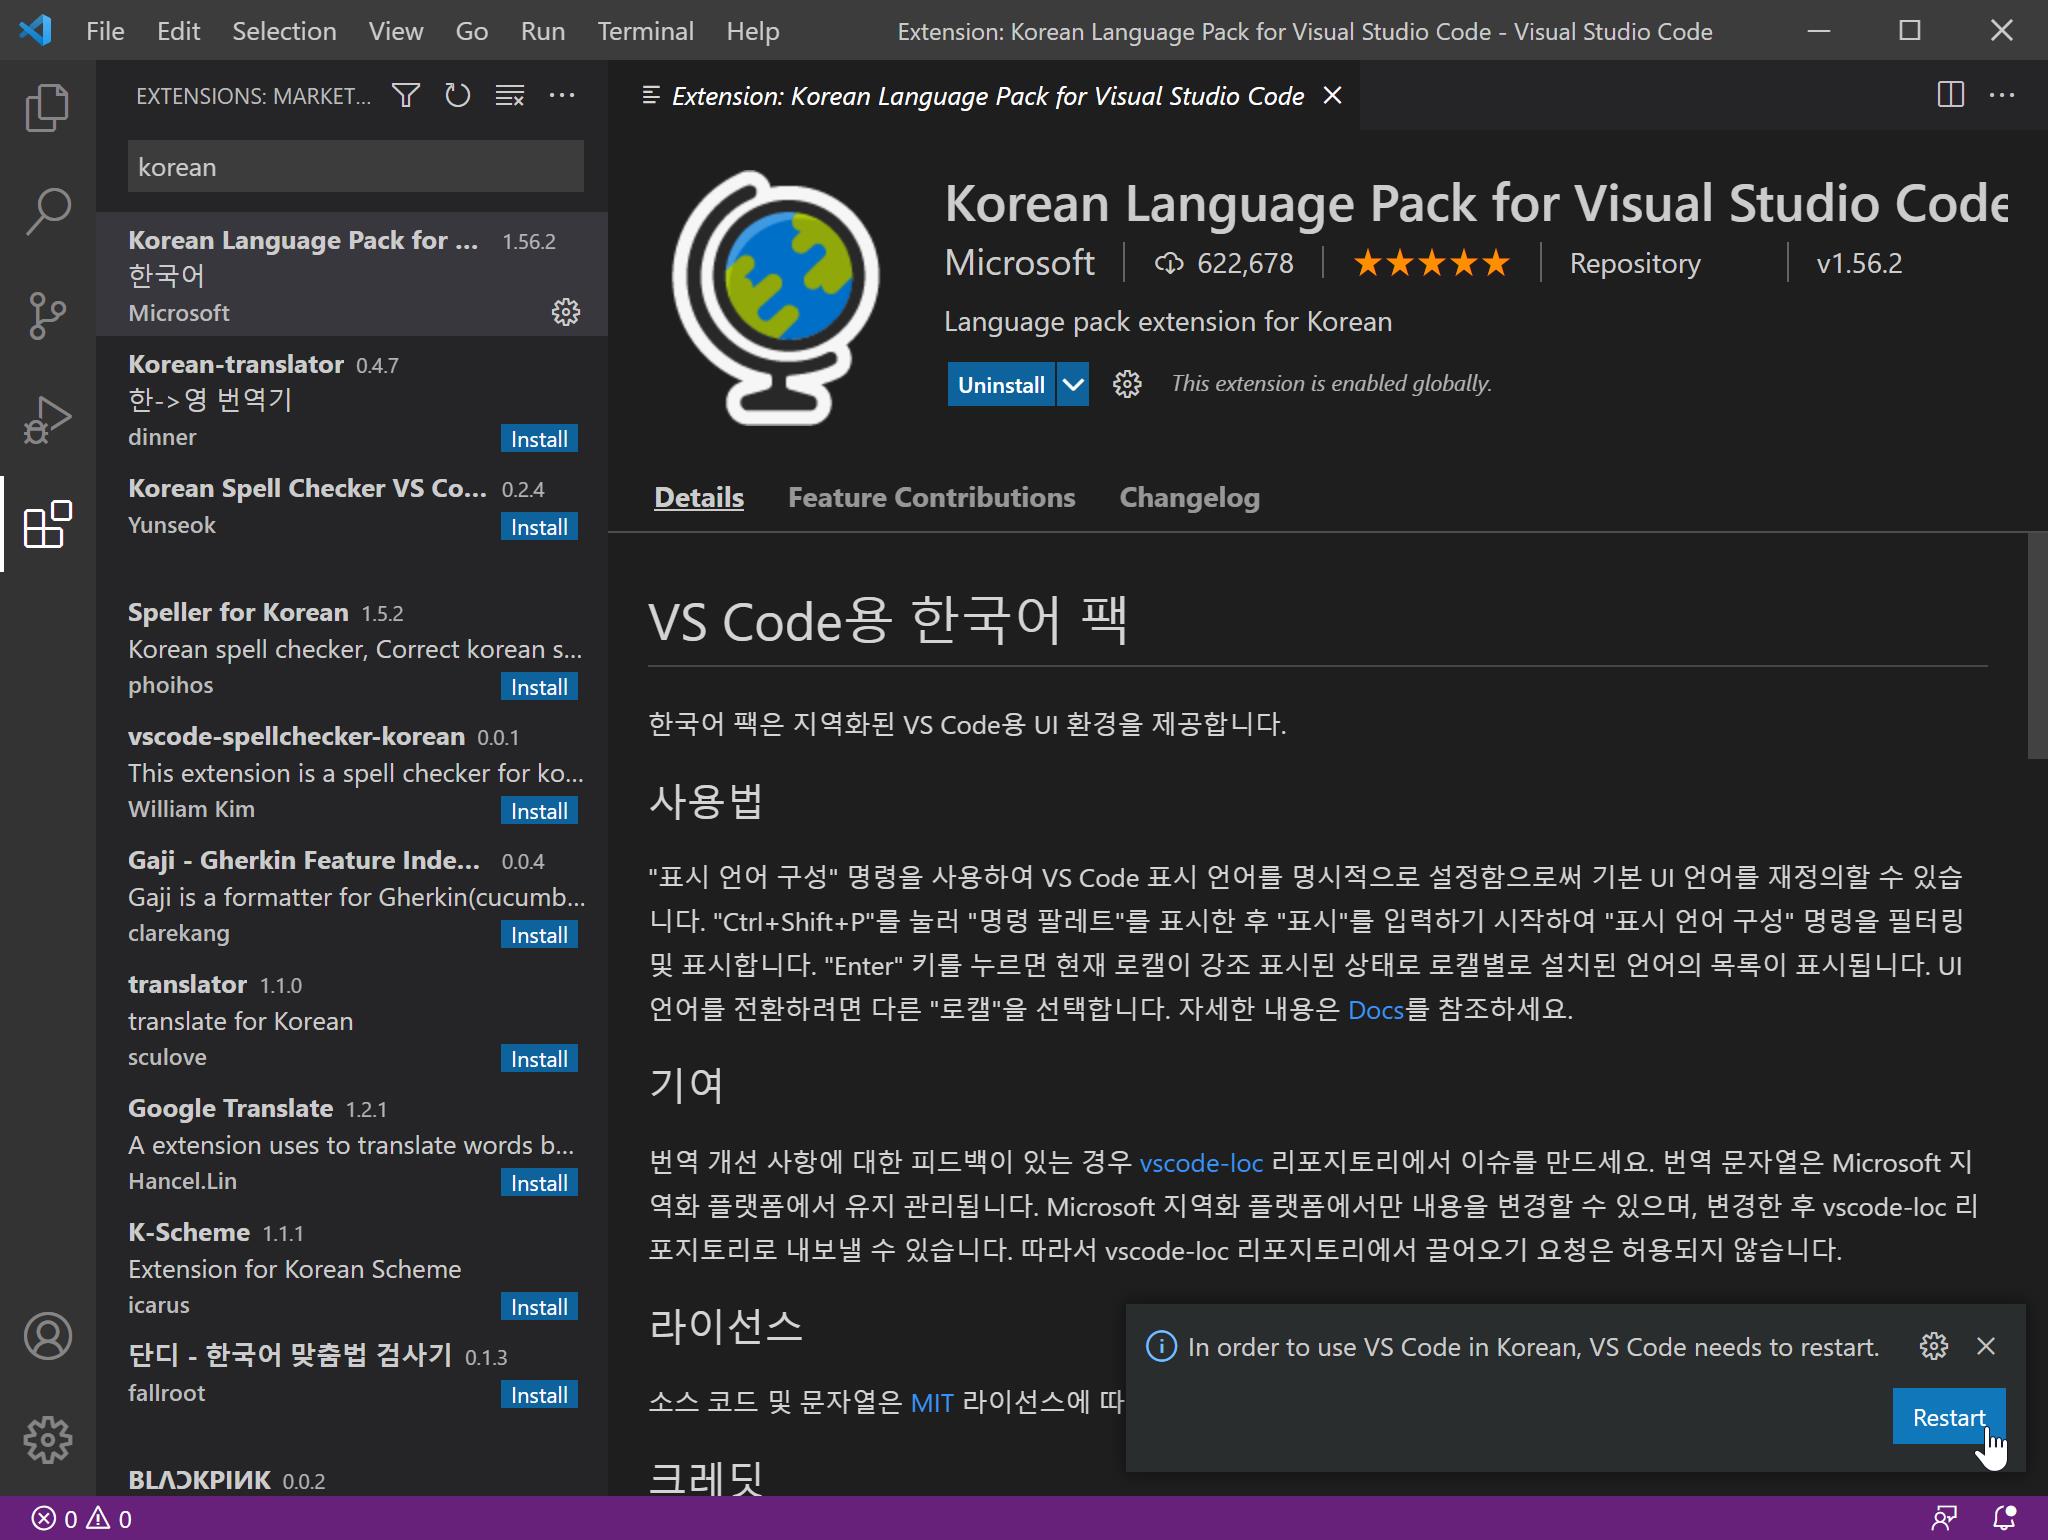Image resolution: width=2048 pixels, height=1540 pixels.
Task: Open the Terminal menu
Action: click(645, 31)
